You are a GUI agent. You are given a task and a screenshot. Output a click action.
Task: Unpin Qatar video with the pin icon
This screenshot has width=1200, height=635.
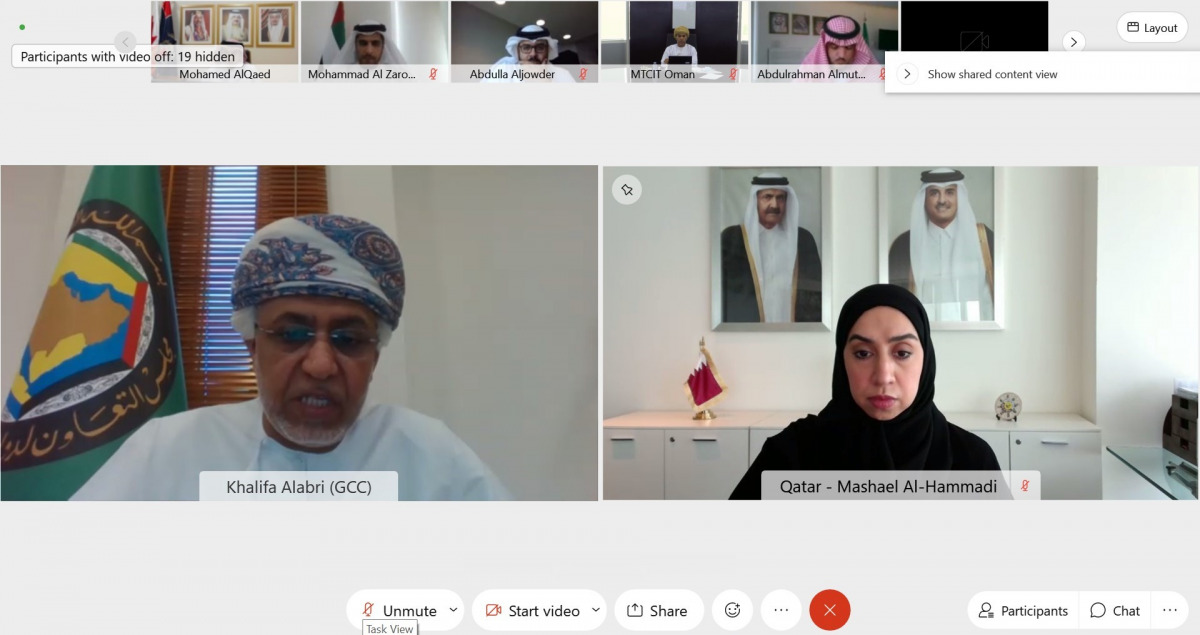pyautogui.click(x=627, y=190)
